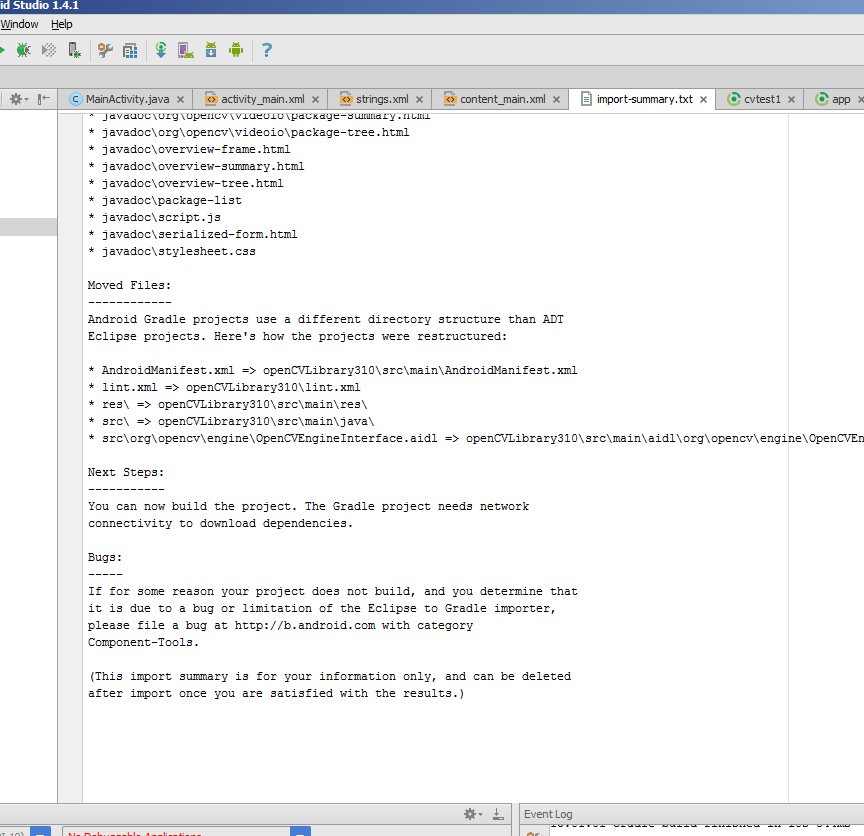Screen dimensions: 864x836
Task: Open the AVD Manager icon
Action: tap(186, 51)
